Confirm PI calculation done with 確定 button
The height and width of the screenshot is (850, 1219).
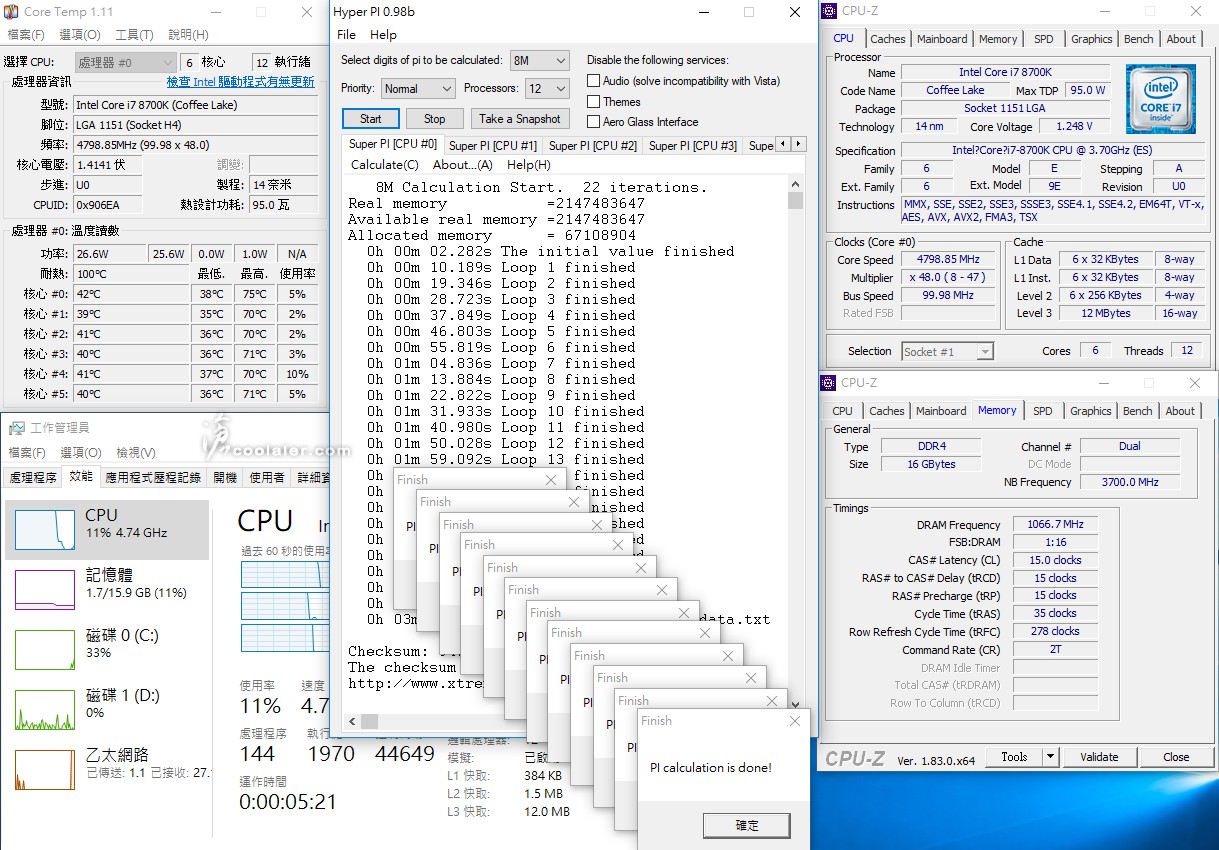(747, 825)
